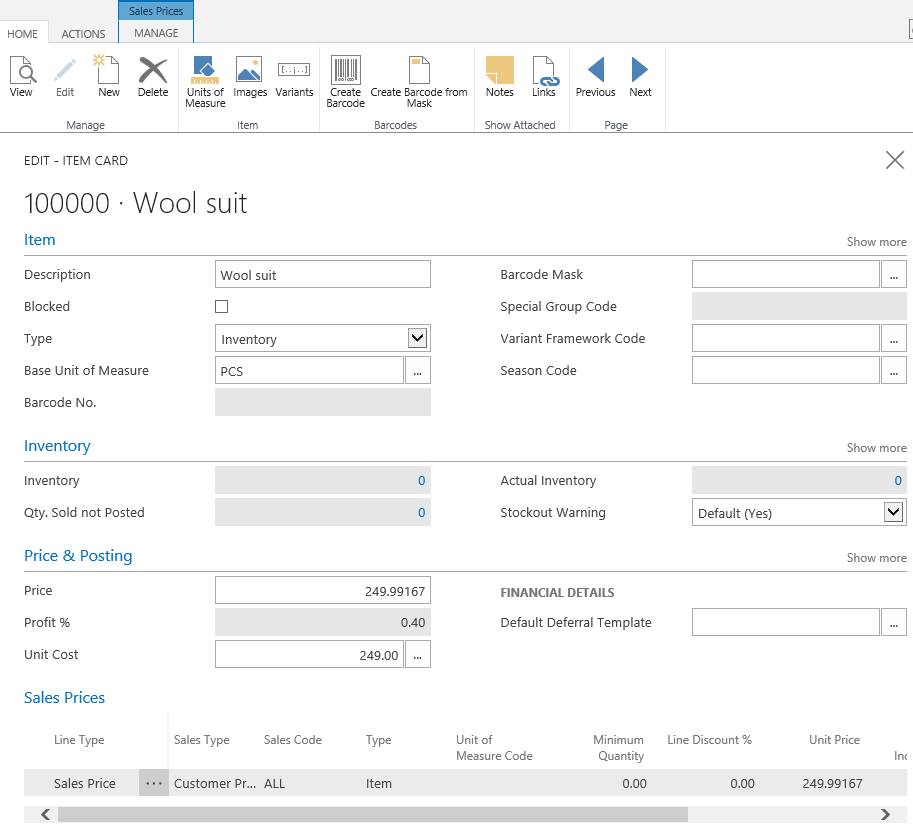Click the View icon in the ribbon

coord(22,77)
